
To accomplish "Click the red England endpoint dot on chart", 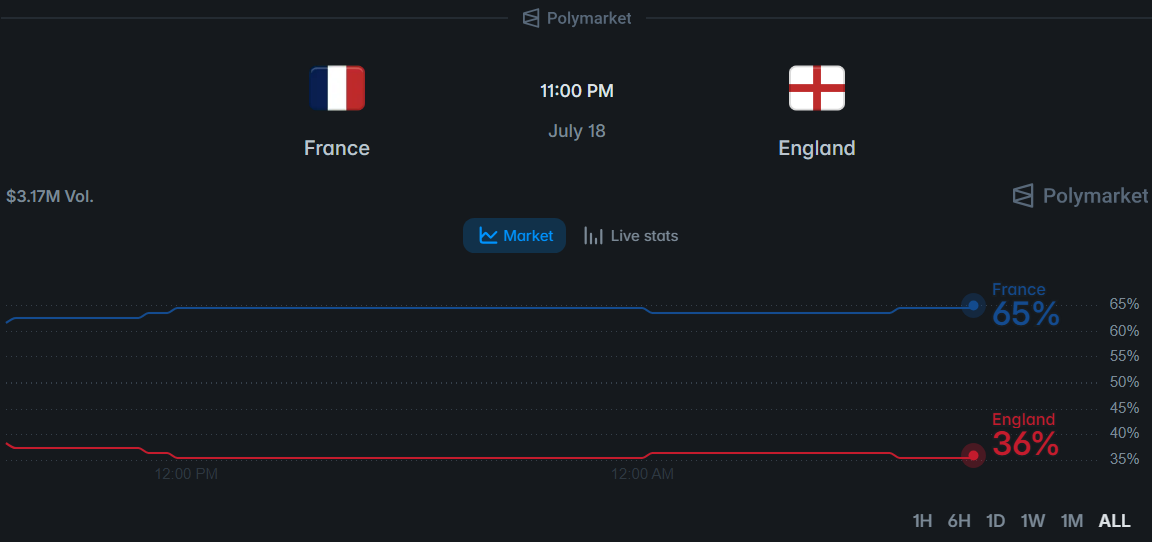I will (973, 455).
